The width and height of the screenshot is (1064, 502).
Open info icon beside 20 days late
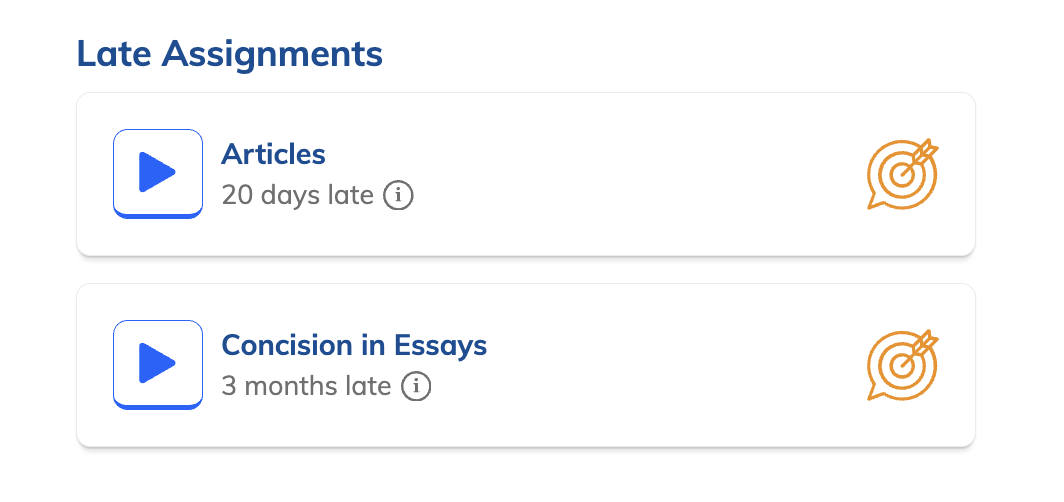click(399, 195)
